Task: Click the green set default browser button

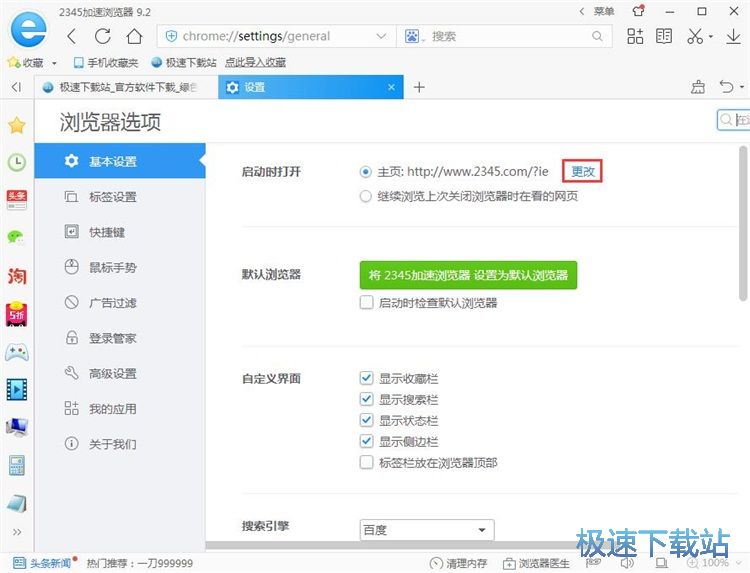Action: (468, 275)
